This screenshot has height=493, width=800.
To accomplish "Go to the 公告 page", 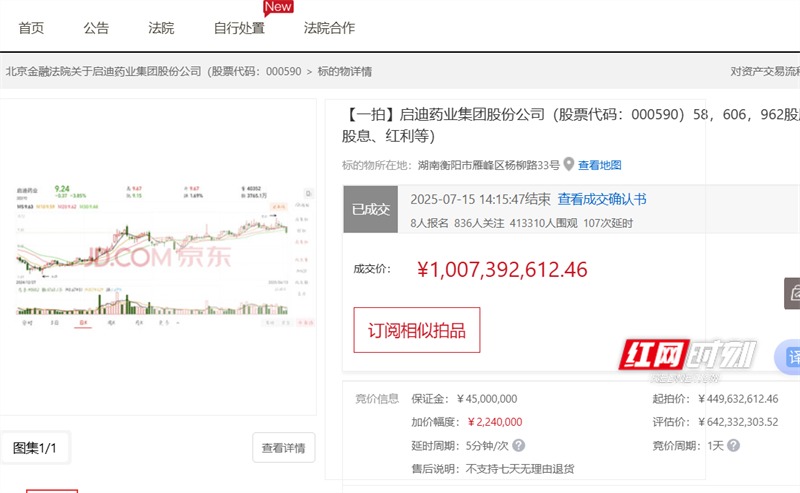I will [x=96, y=28].
